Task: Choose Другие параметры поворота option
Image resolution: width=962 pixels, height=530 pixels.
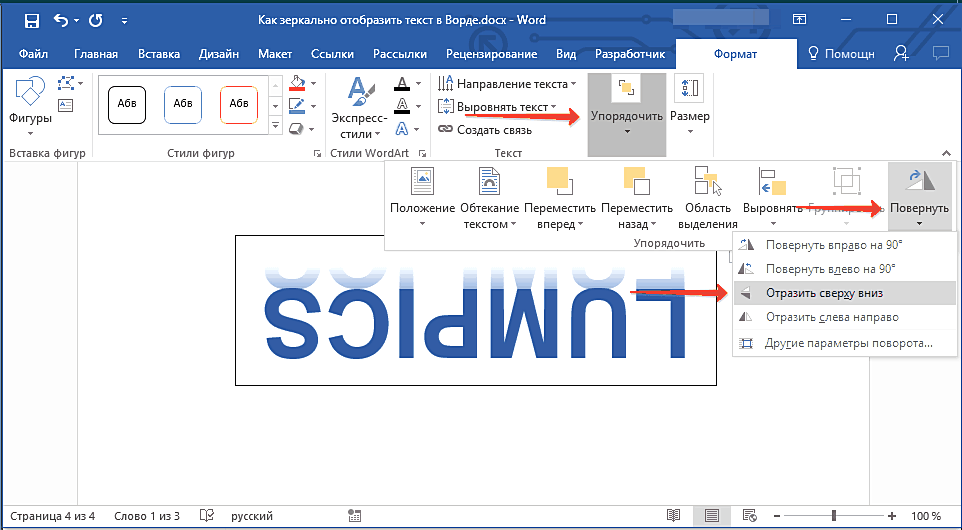Action: coord(848,343)
